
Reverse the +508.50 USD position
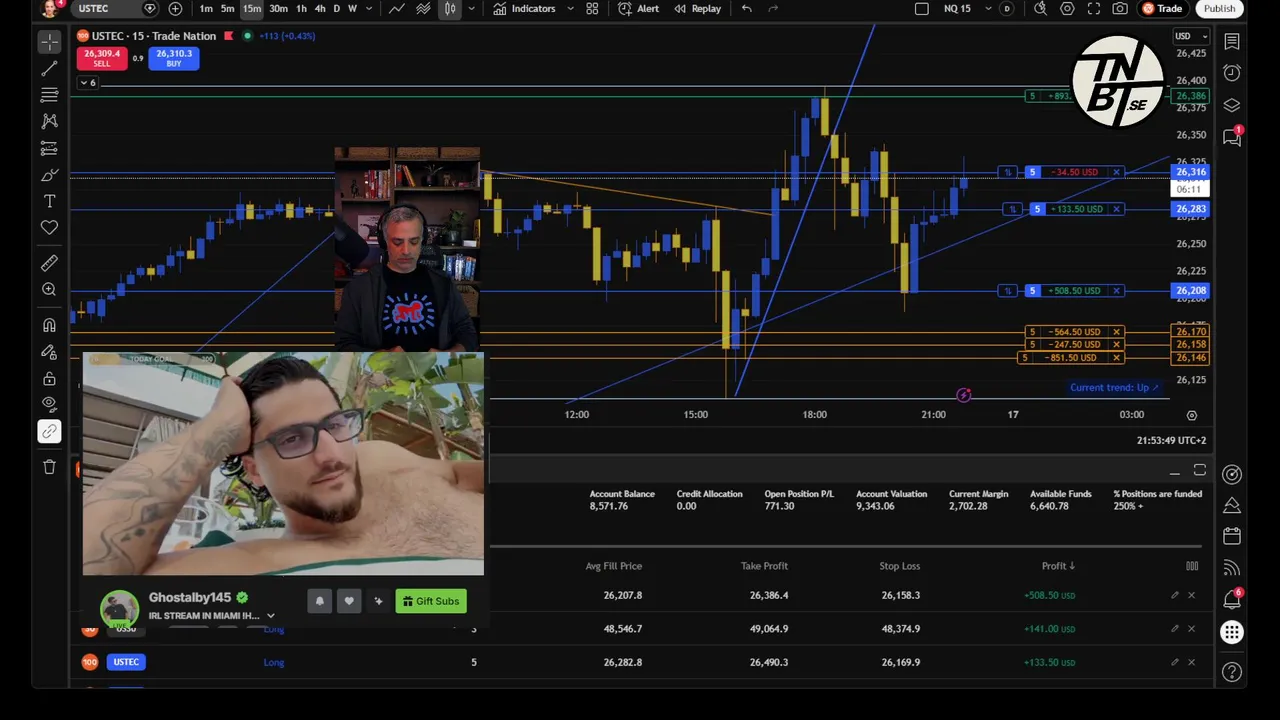click(1008, 291)
